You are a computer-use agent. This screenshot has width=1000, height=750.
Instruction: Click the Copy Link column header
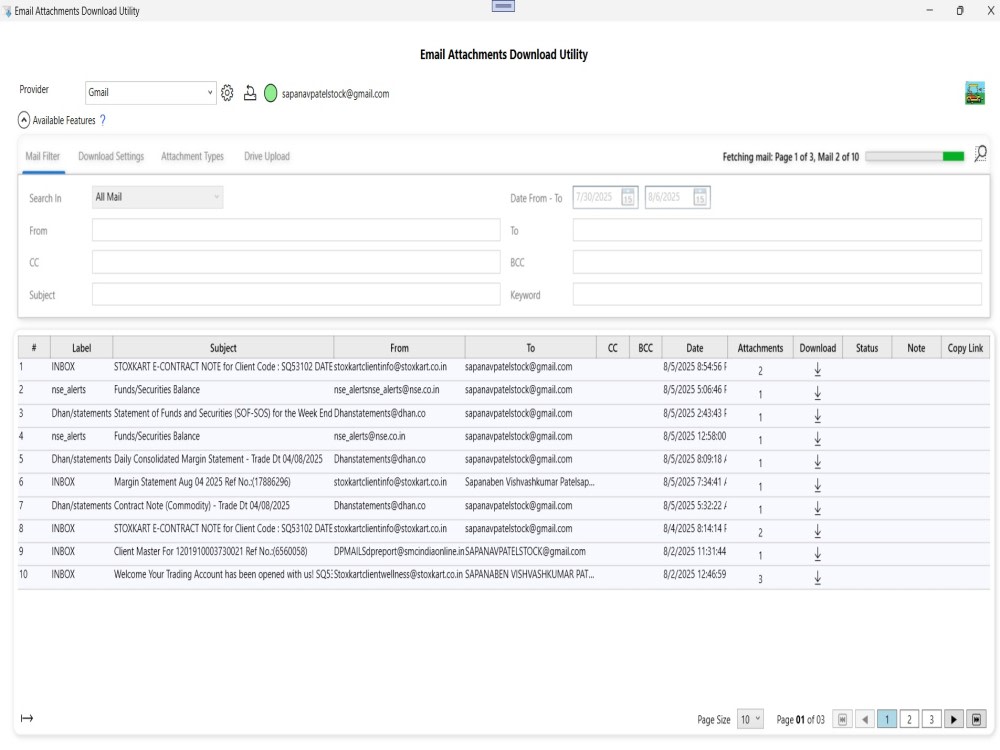pyautogui.click(x=965, y=348)
